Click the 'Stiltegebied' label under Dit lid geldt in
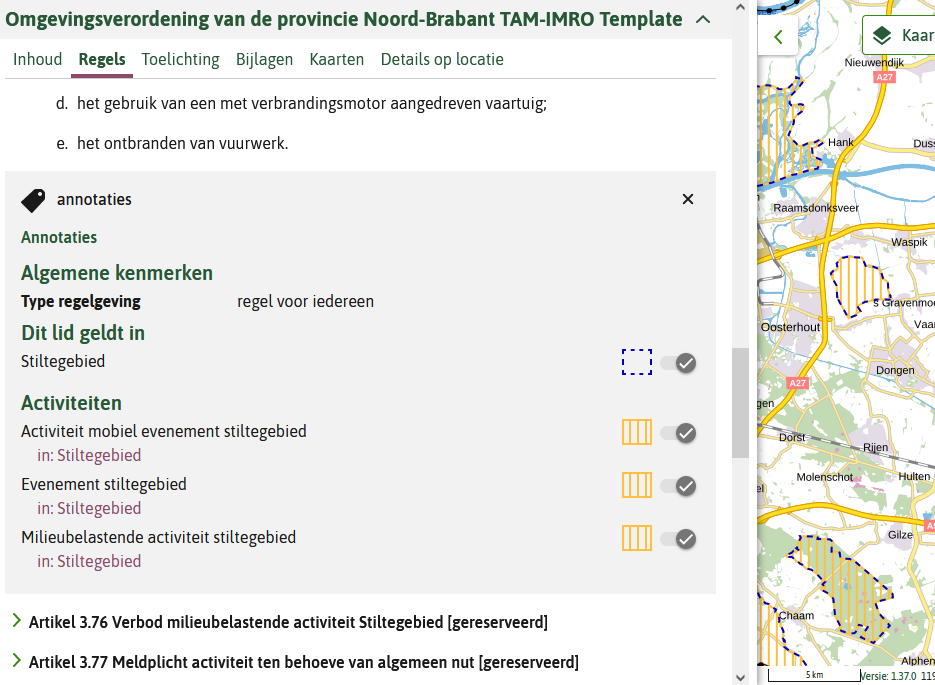935x685 pixels. 63,362
